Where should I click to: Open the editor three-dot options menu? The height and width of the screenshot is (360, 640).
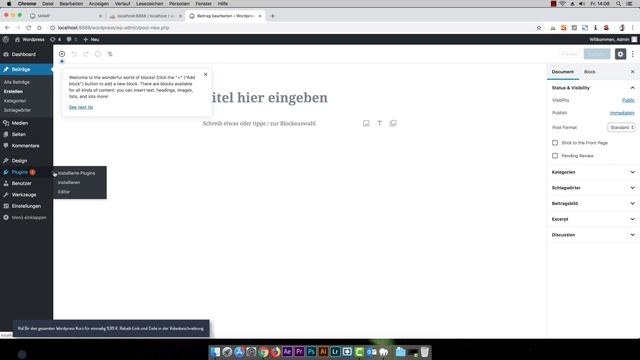coord(633,54)
